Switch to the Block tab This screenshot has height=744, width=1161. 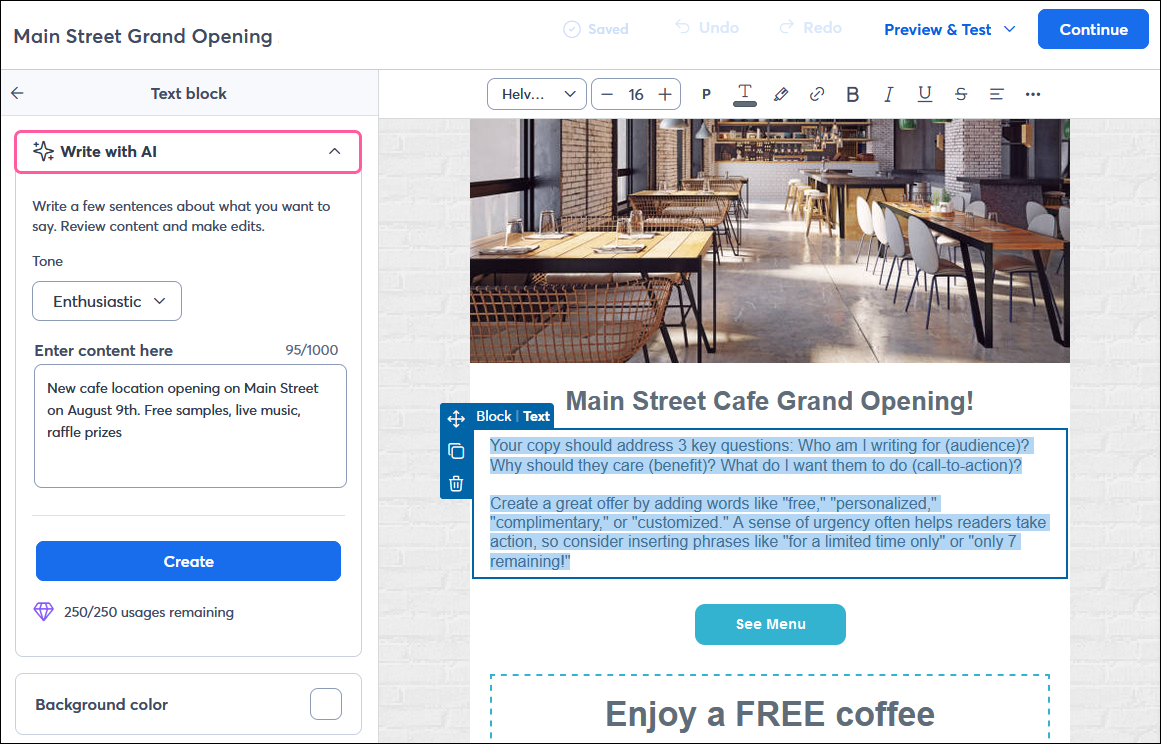click(x=494, y=416)
